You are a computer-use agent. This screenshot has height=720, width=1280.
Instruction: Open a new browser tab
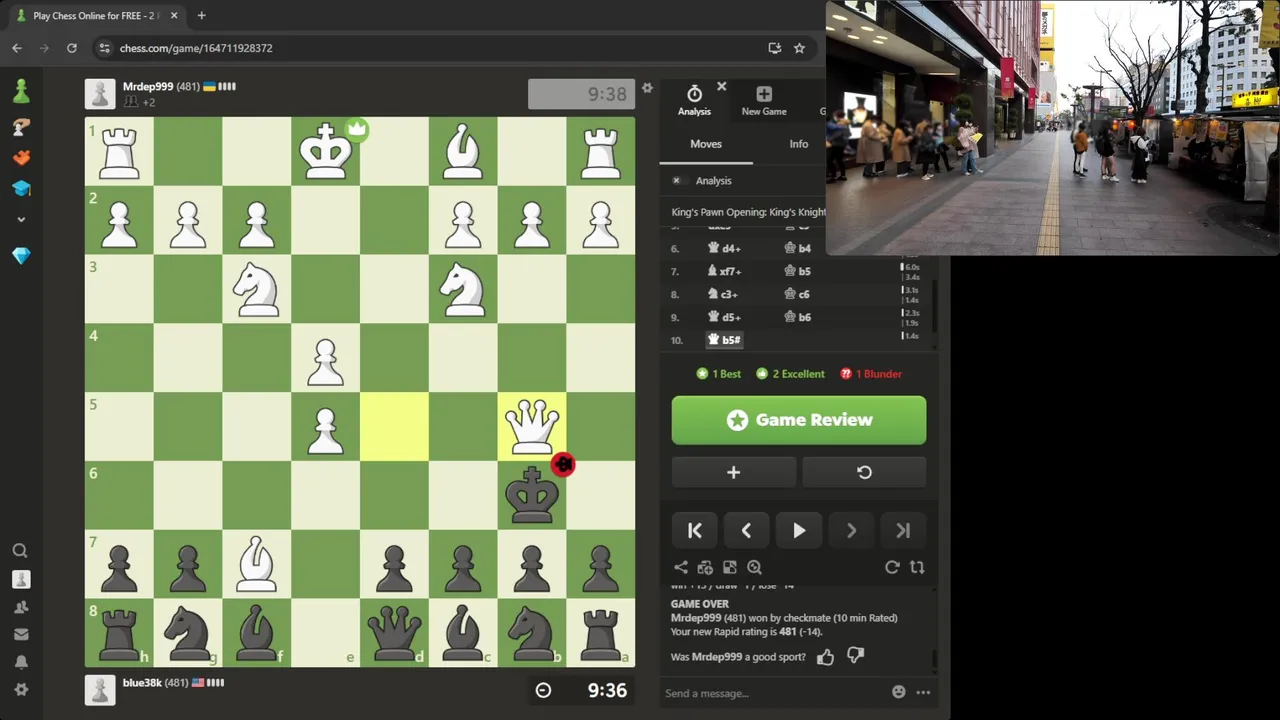pos(201,16)
